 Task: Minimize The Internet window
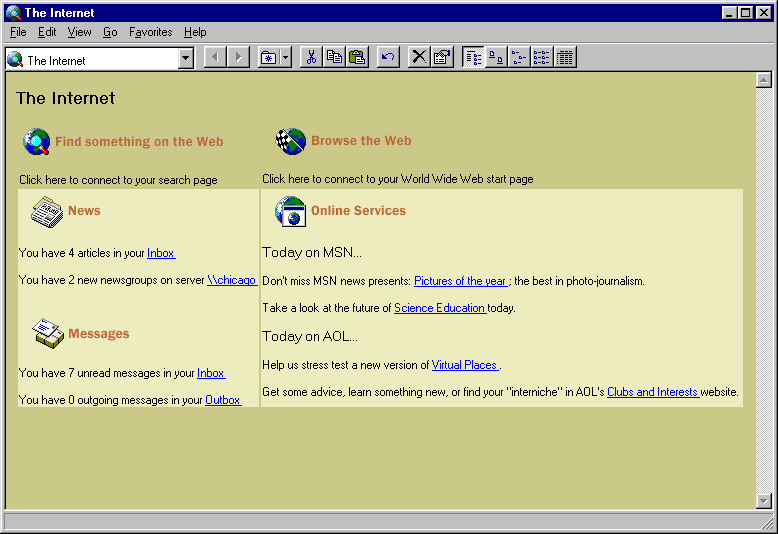[x=729, y=13]
